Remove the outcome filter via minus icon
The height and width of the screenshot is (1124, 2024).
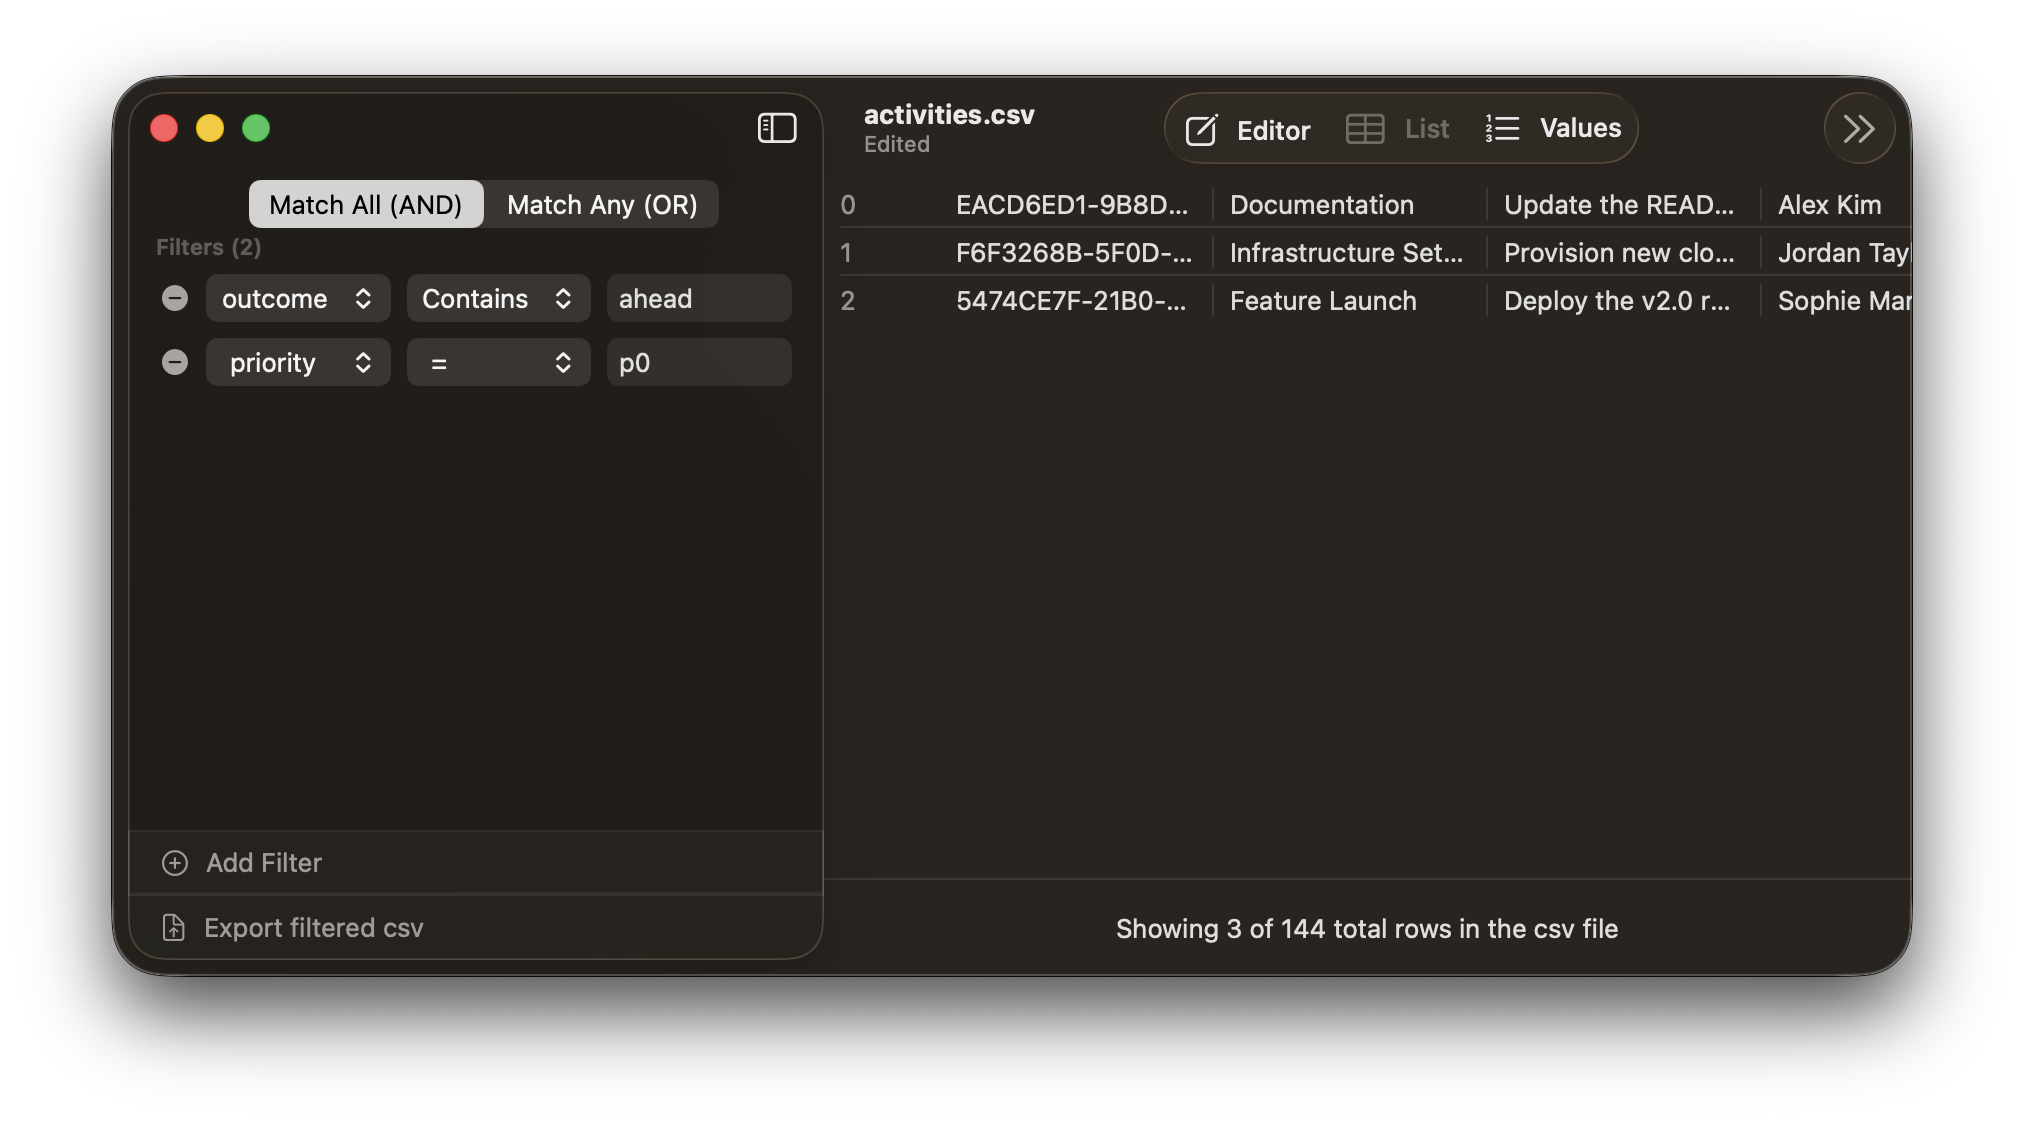[175, 298]
